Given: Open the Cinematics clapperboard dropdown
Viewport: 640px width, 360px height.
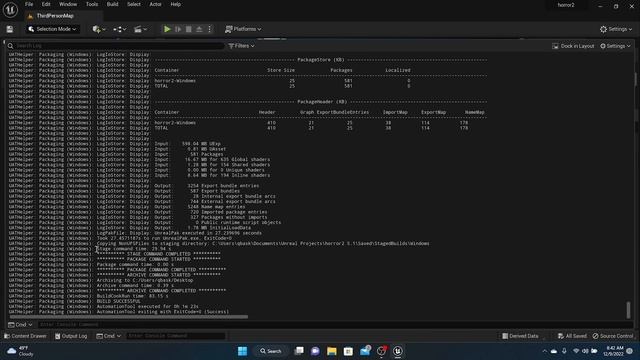Looking at the screenshot, I should tap(140, 29).
